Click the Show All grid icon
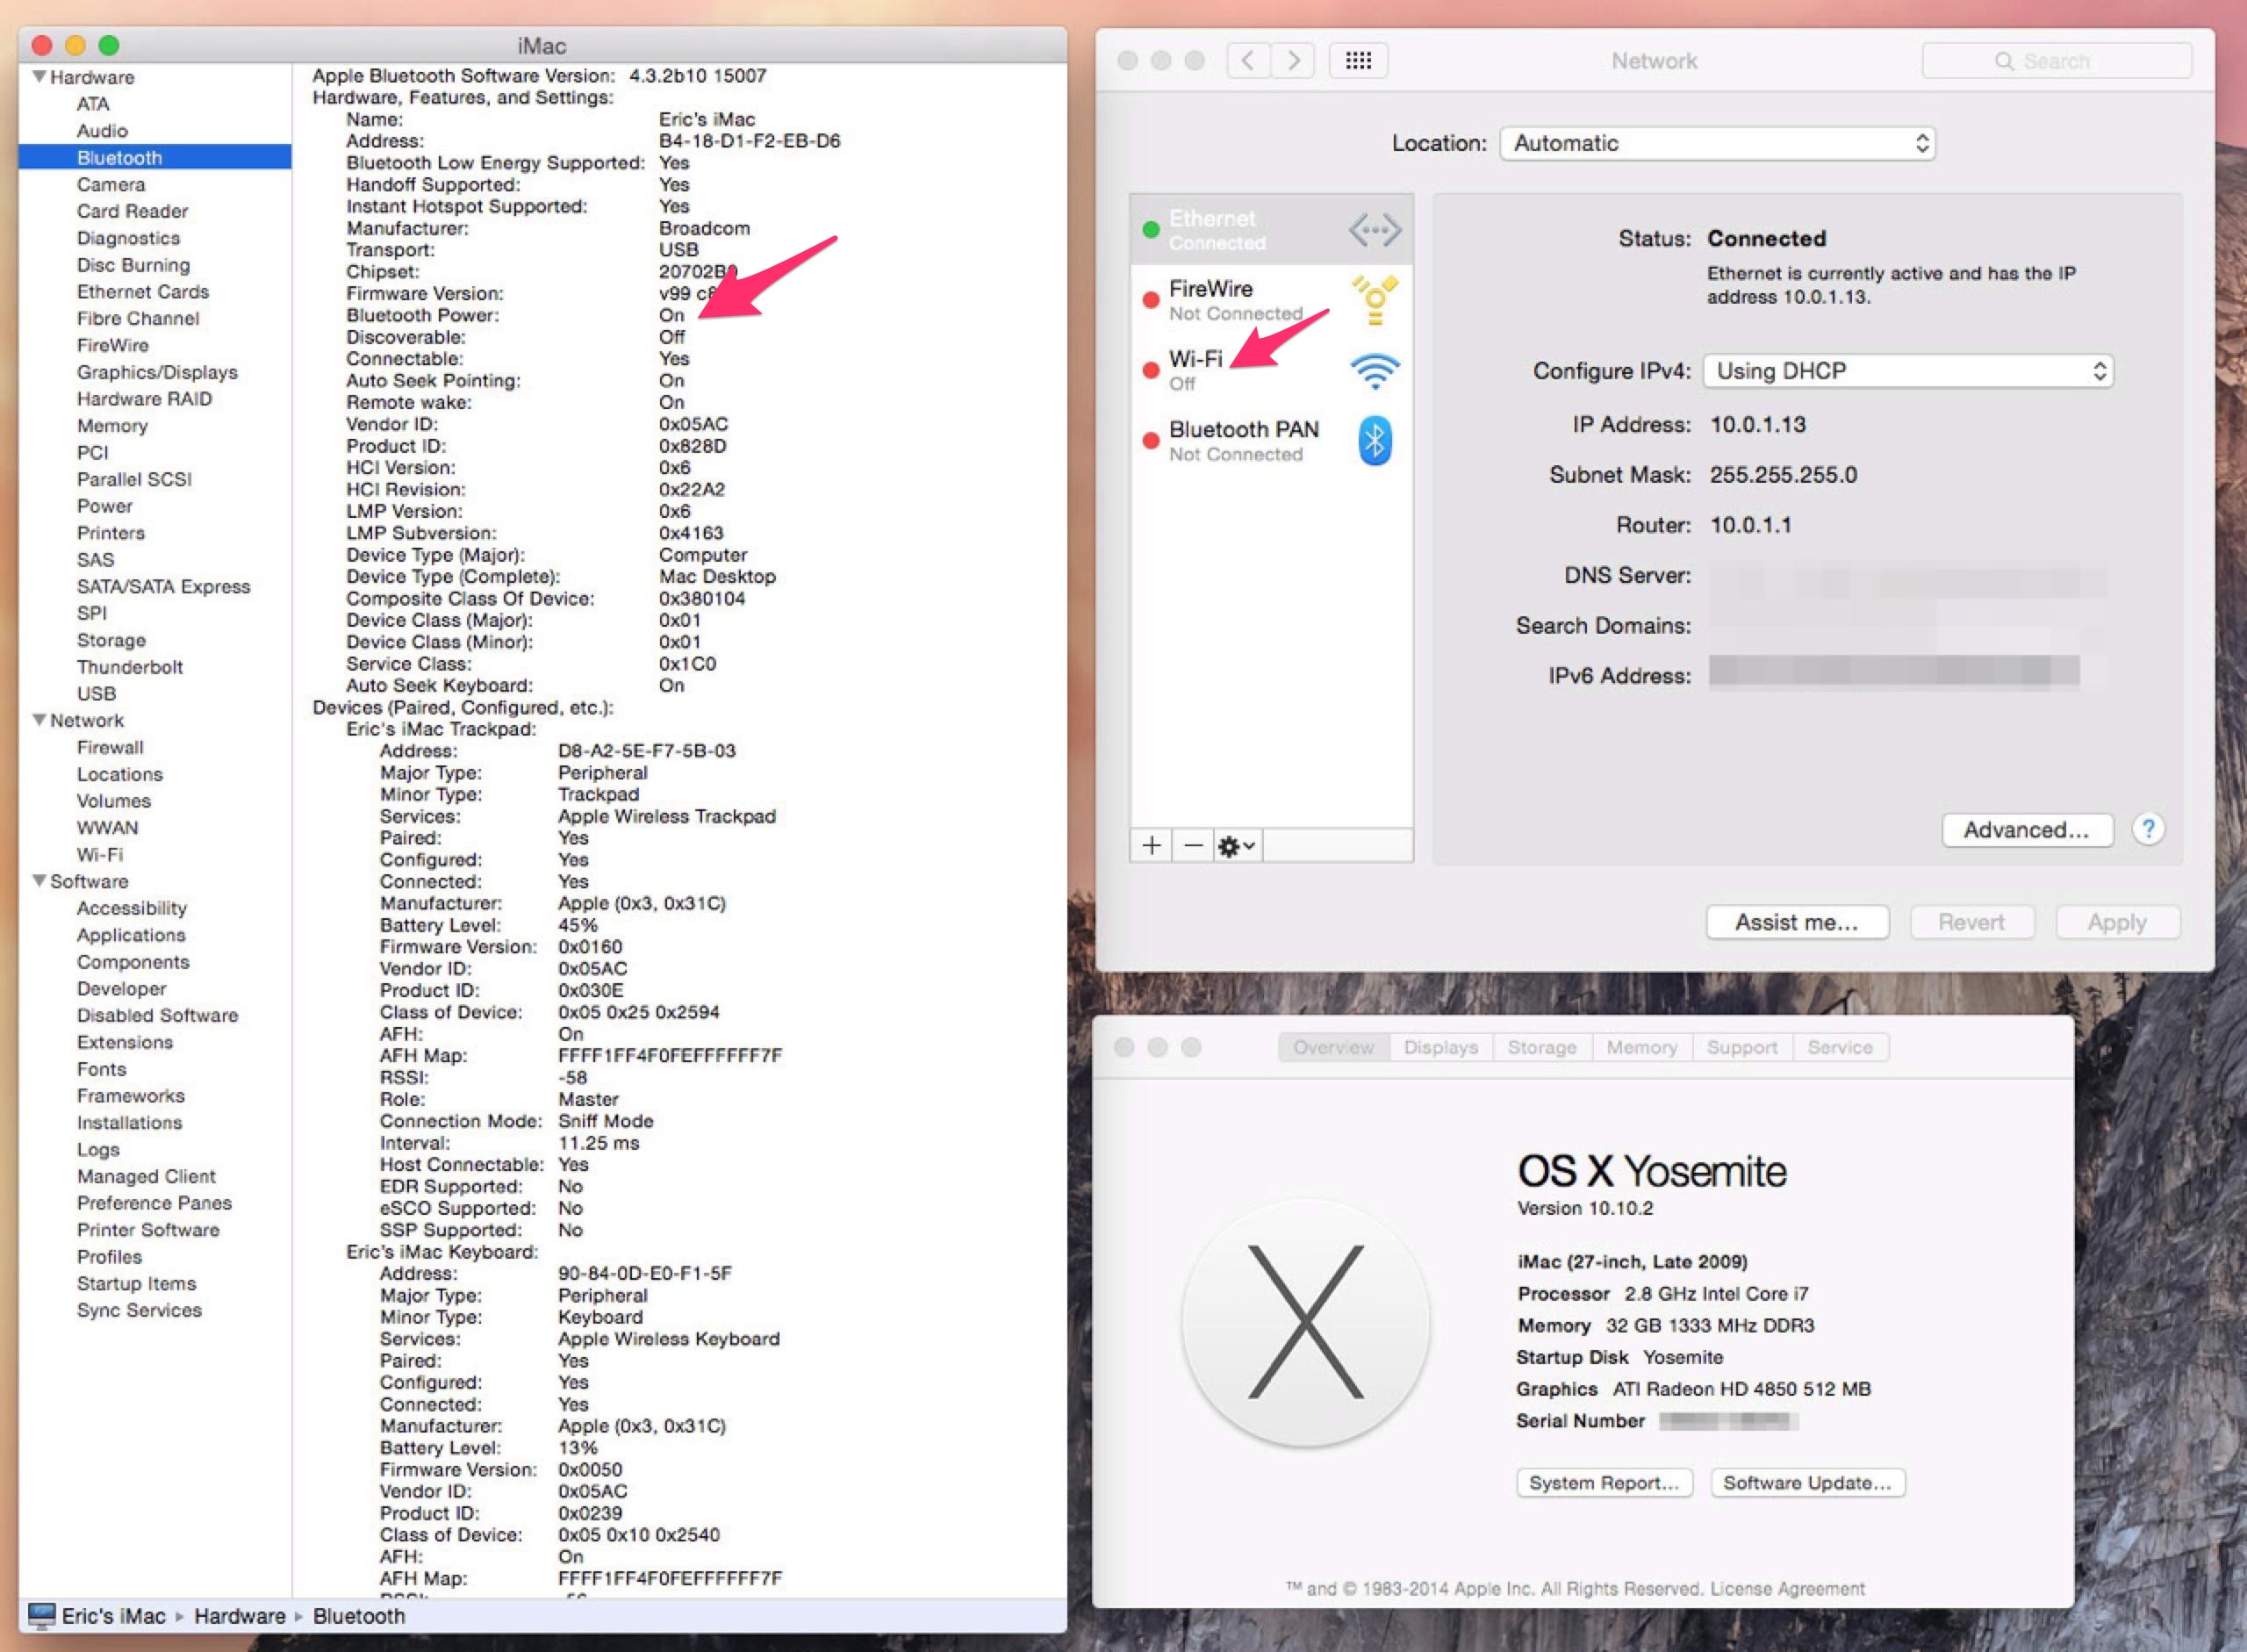The width and height of the screenshot is (2247, 1652). tap(1358, 61)
